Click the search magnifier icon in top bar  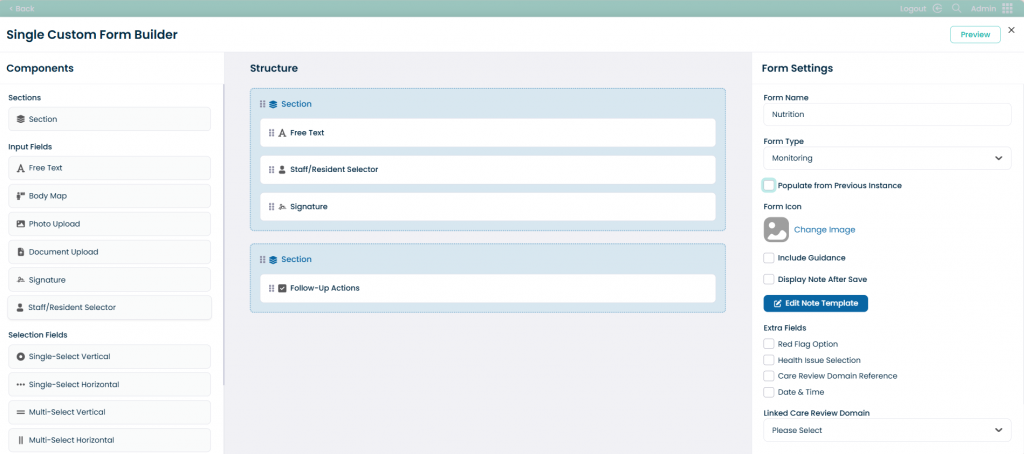[956, 8]
